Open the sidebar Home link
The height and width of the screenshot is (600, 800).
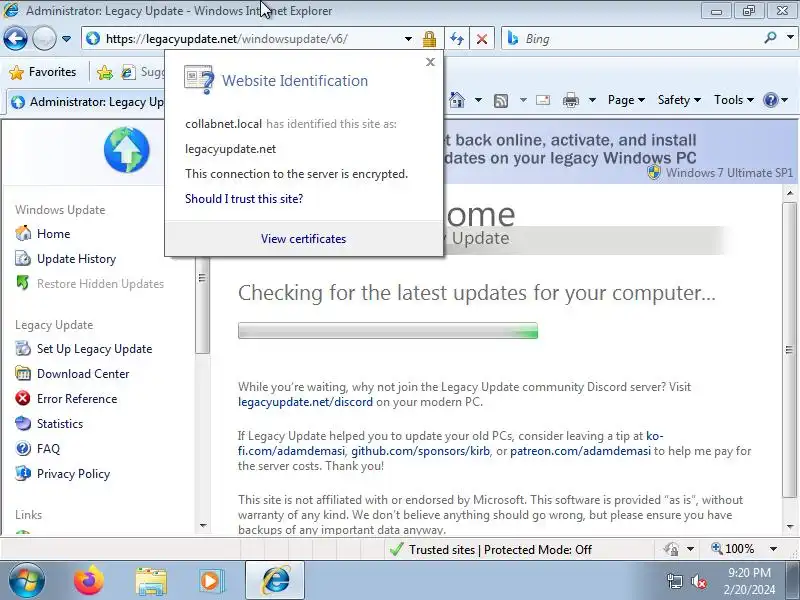53,234
